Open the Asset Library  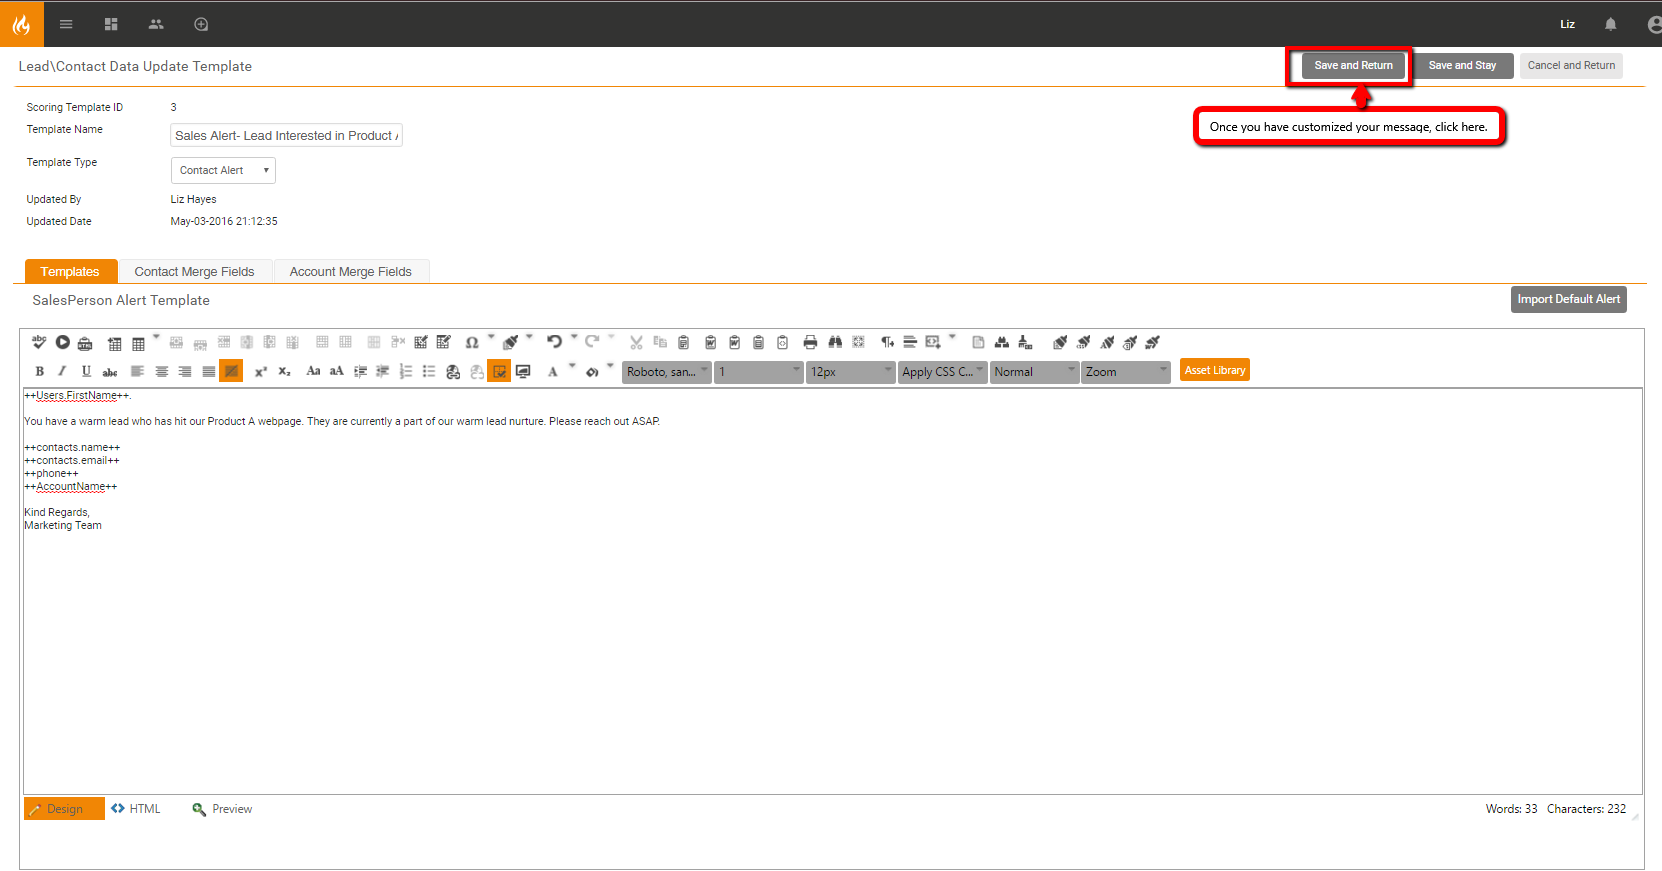(x=1215, y=370)
